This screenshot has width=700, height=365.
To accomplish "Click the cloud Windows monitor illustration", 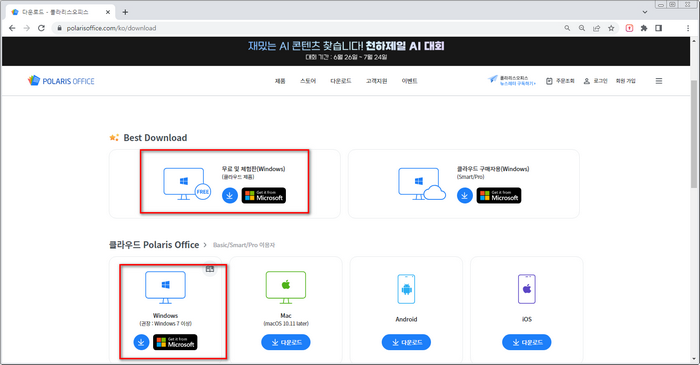I will pos(421,183).
